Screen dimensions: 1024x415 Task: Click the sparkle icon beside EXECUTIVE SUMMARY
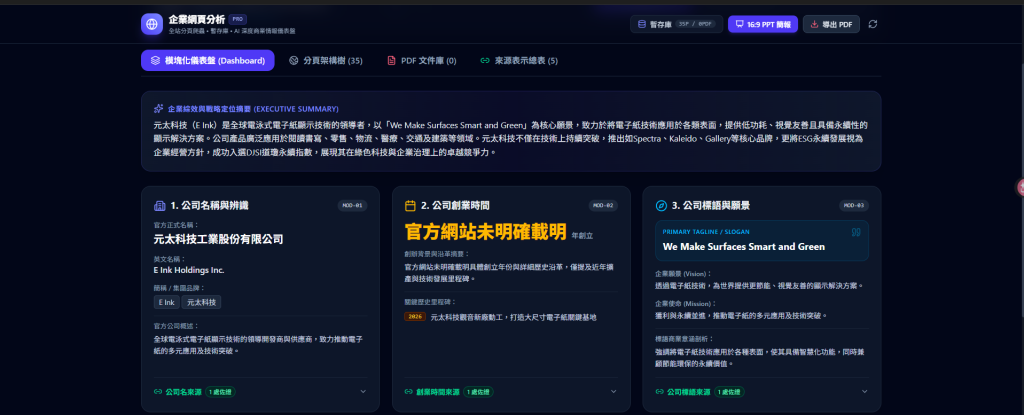coord(158,109)
